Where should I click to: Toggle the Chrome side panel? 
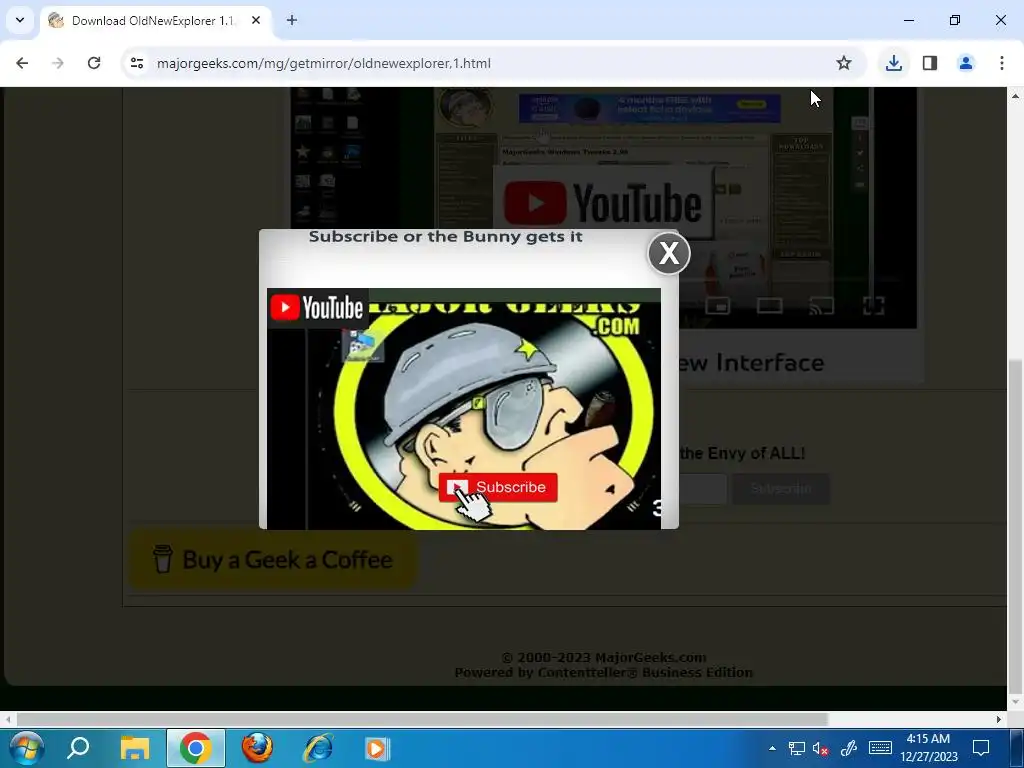tap(930, 63)
